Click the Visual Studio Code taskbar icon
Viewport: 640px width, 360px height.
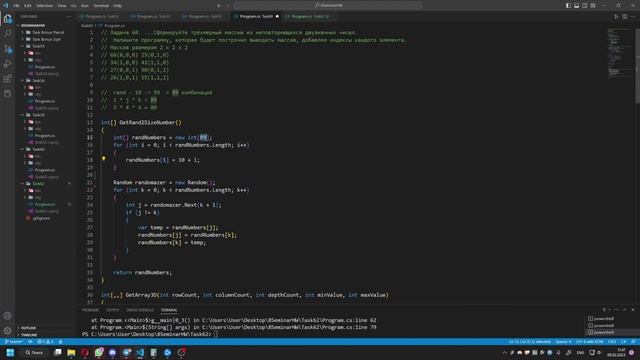coord(140,352)
